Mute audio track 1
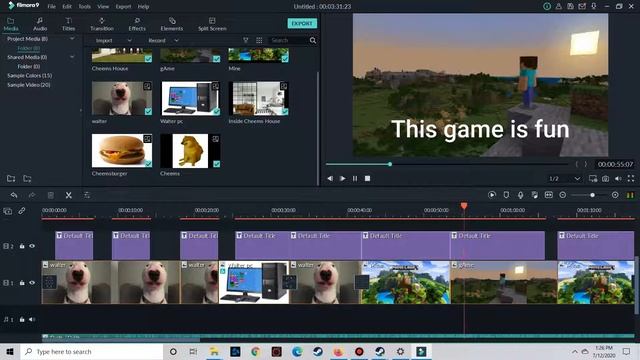640x360 pixels. [x=32, y=319]
